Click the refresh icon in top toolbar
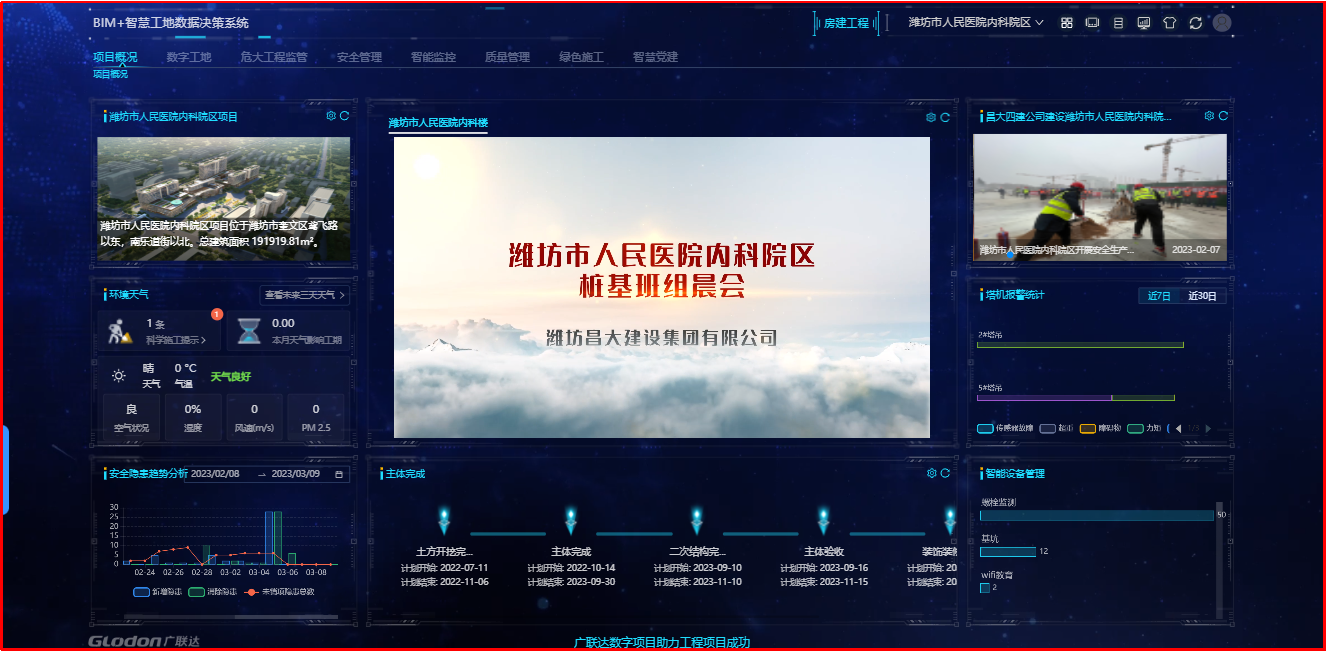1327x652 pixels. [x=1195, y=22]
